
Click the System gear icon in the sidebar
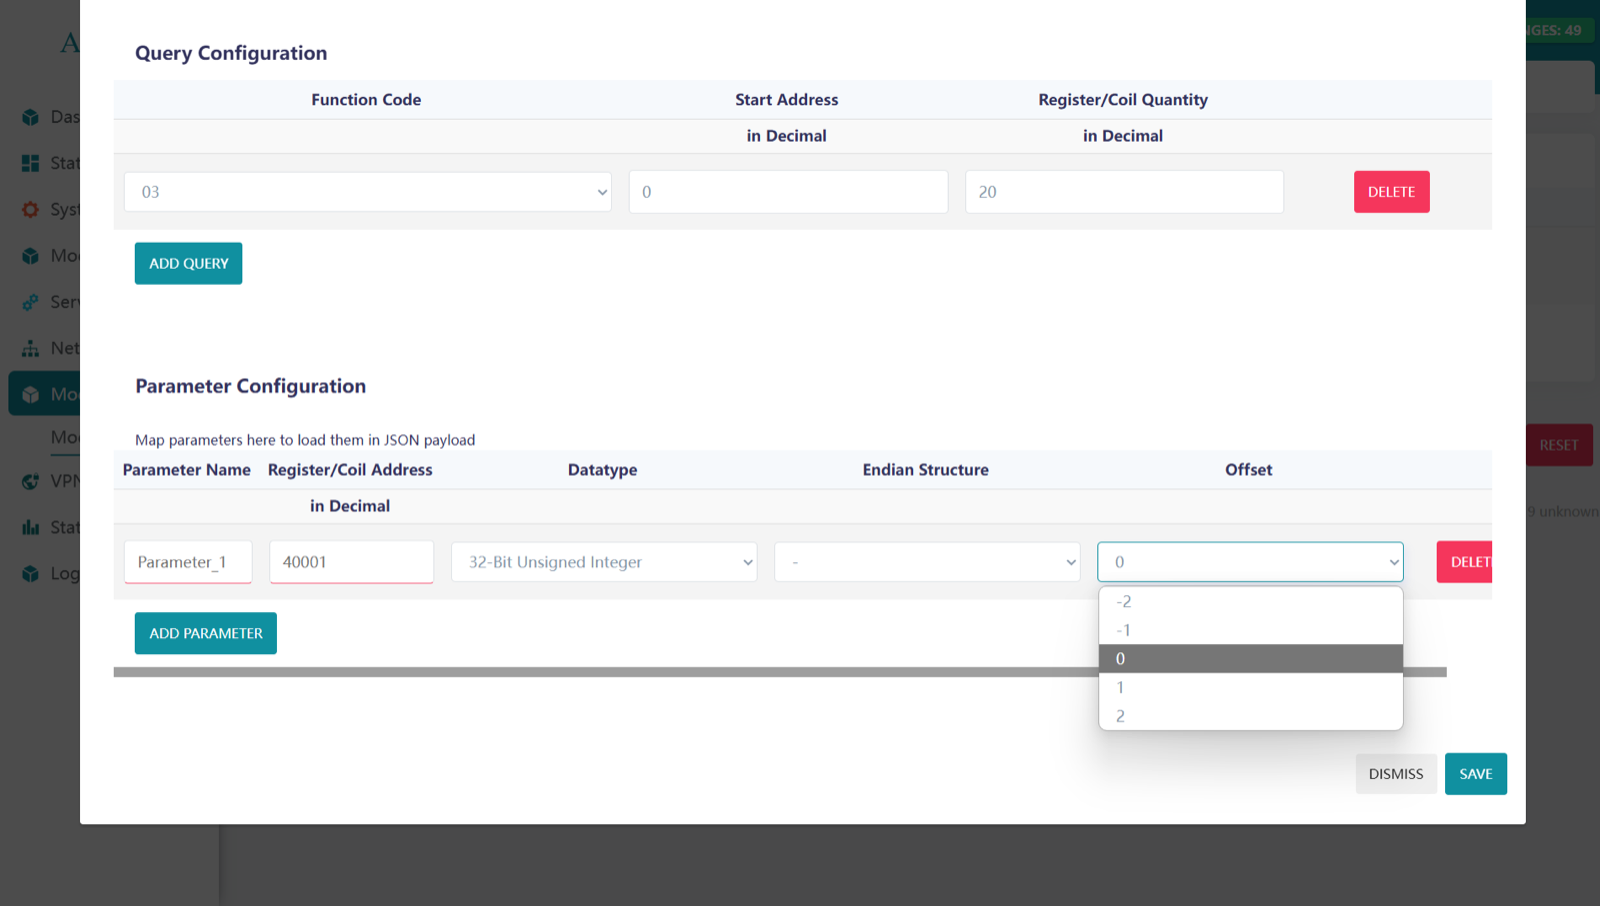(x=31, y=210)
